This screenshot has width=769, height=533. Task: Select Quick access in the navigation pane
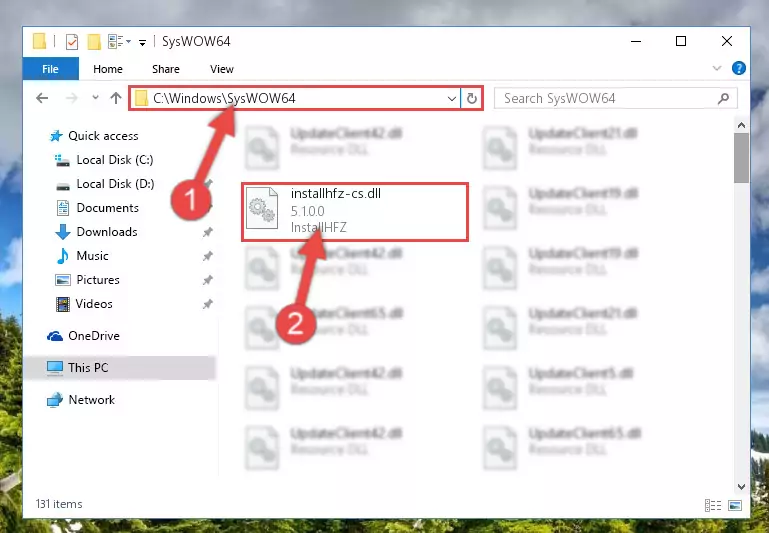(103, 136)
